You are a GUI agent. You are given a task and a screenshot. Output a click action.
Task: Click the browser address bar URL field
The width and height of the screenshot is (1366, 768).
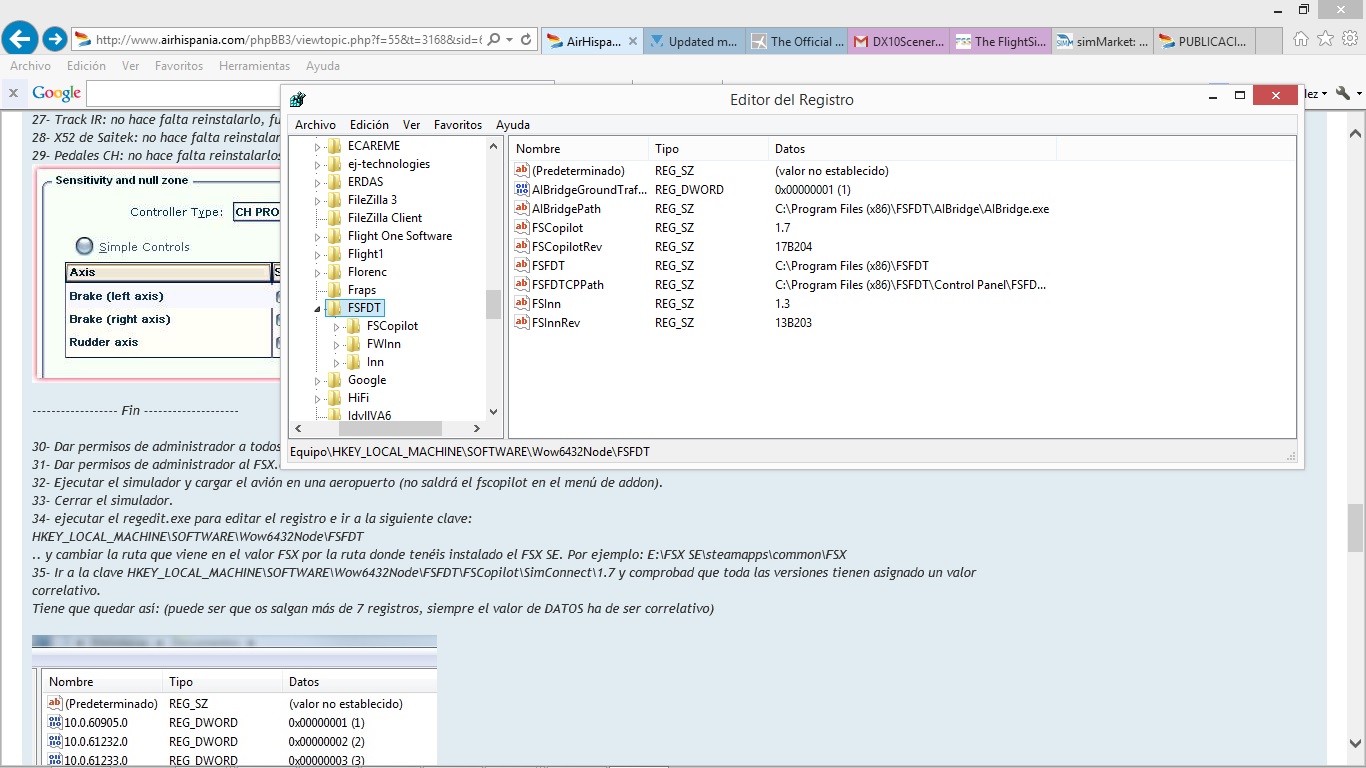(289, 40)
